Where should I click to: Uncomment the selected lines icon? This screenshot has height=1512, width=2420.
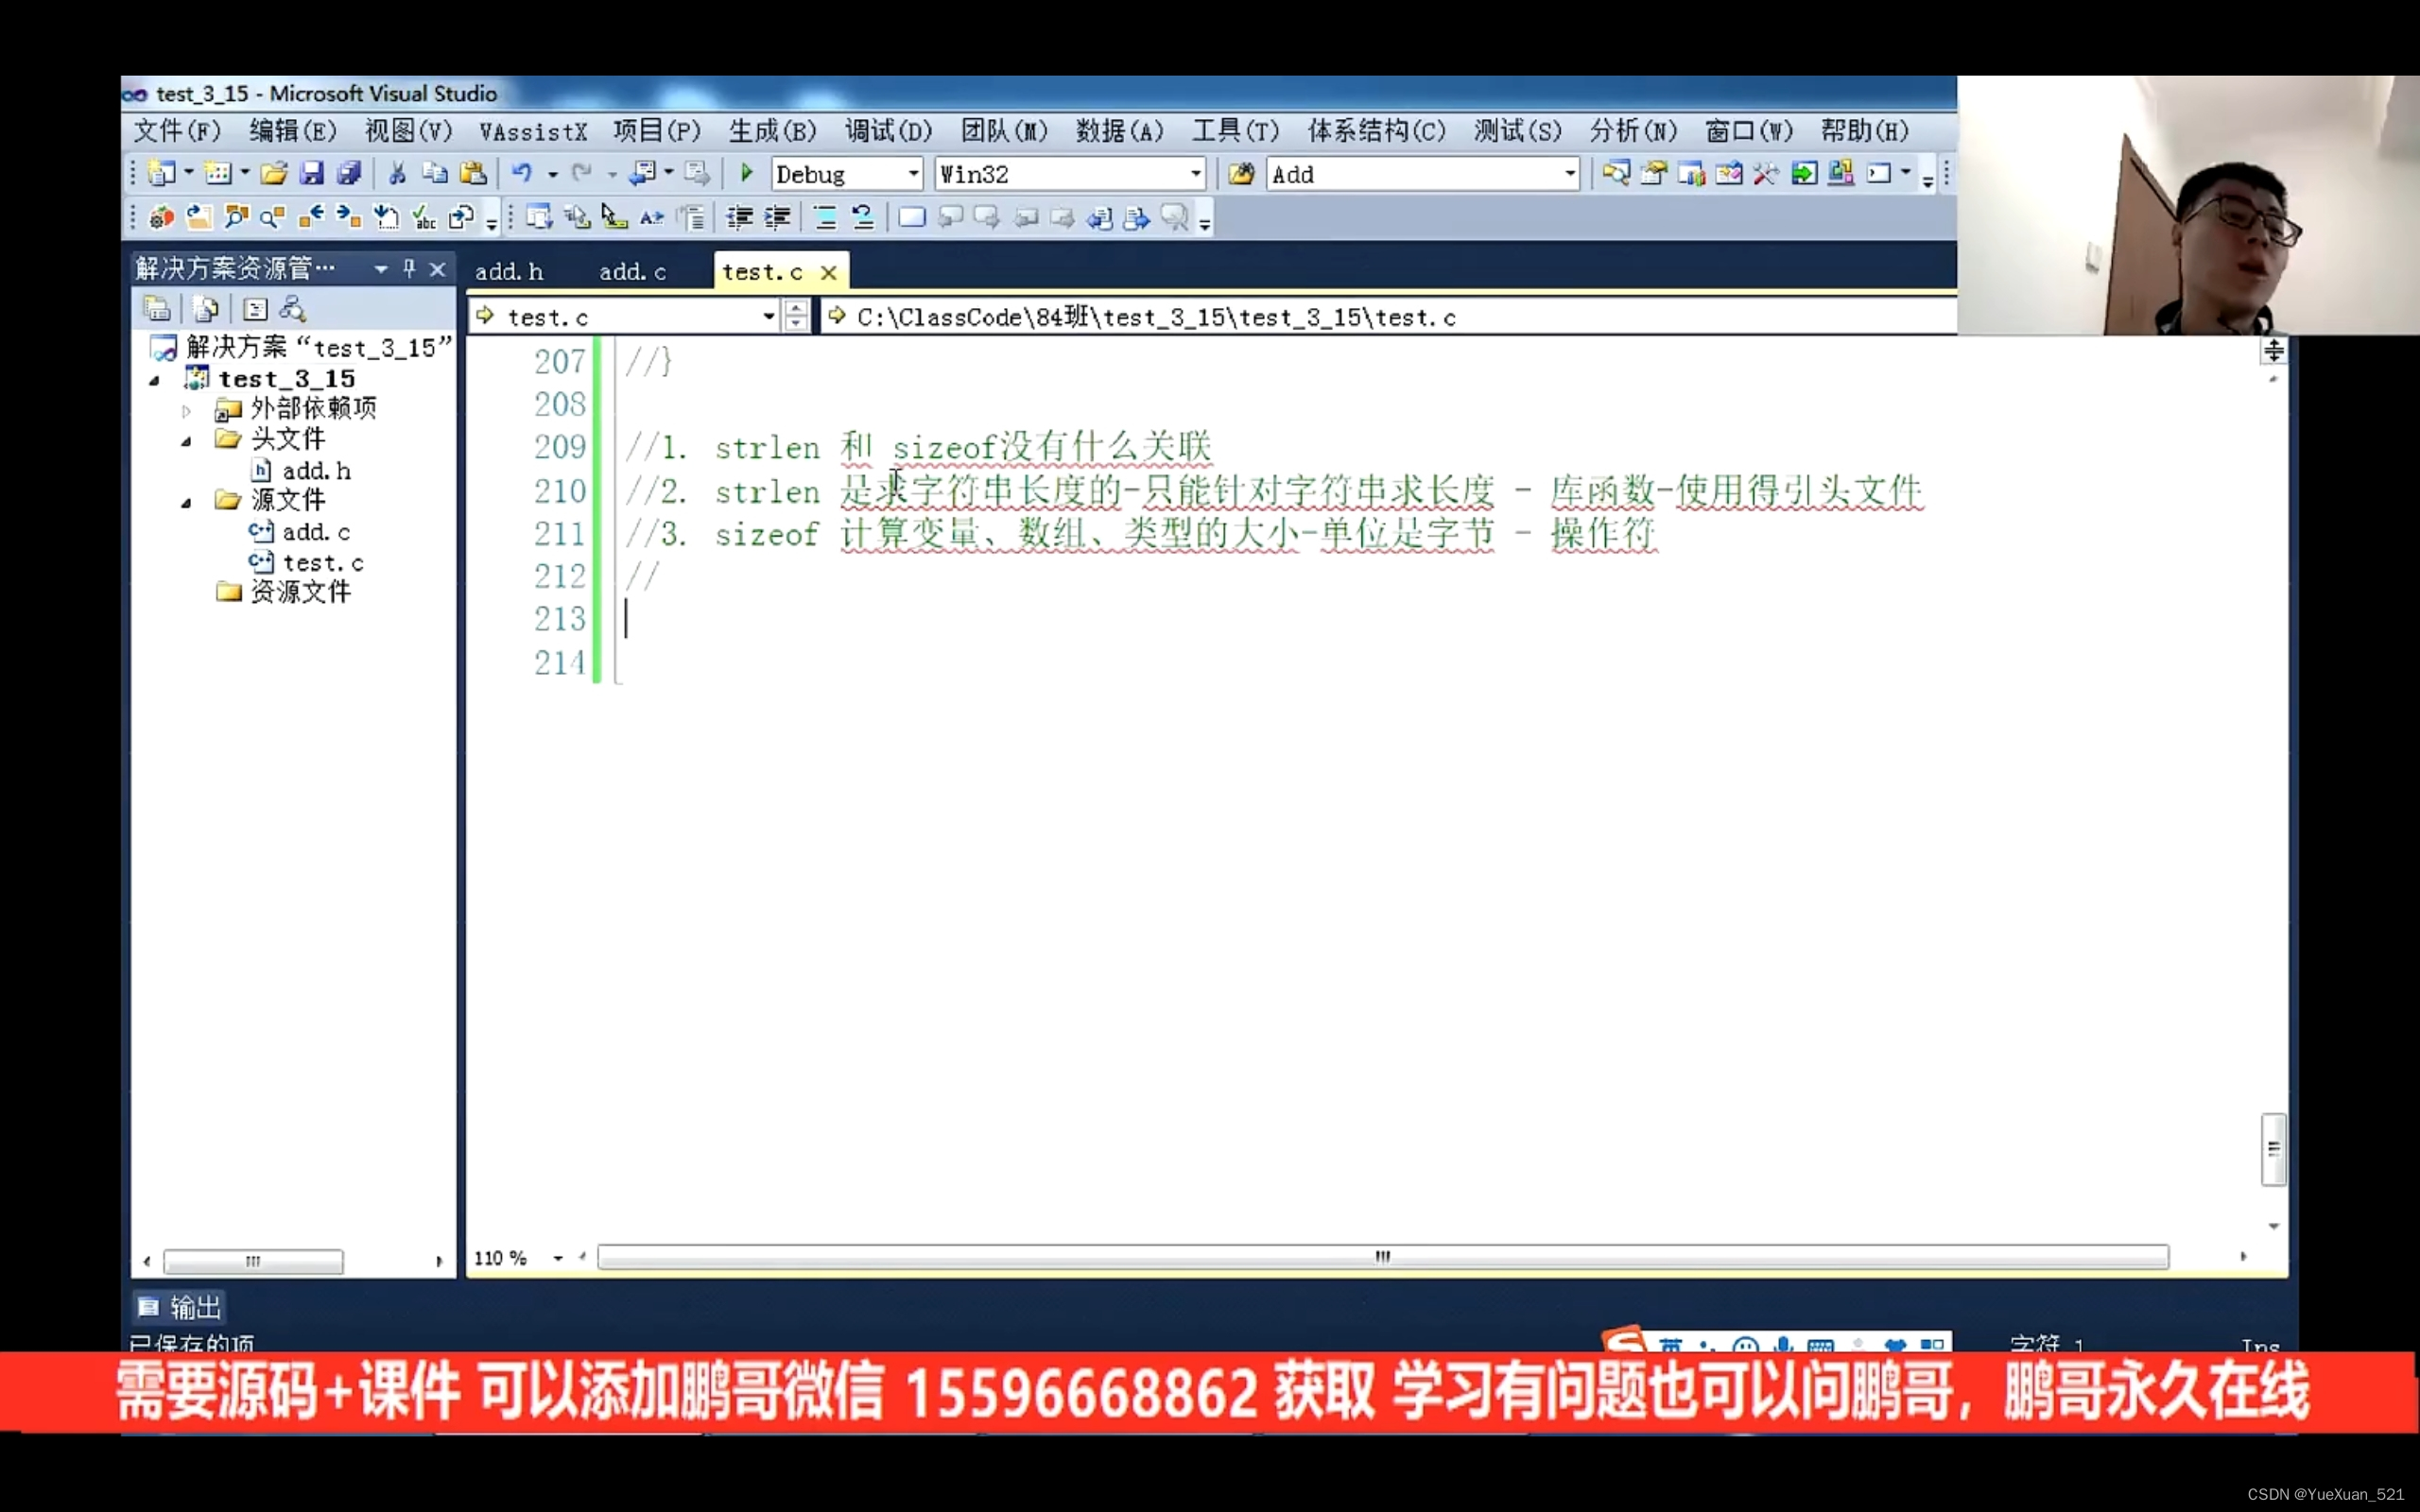pyautogui.click(x=863, y=217)
